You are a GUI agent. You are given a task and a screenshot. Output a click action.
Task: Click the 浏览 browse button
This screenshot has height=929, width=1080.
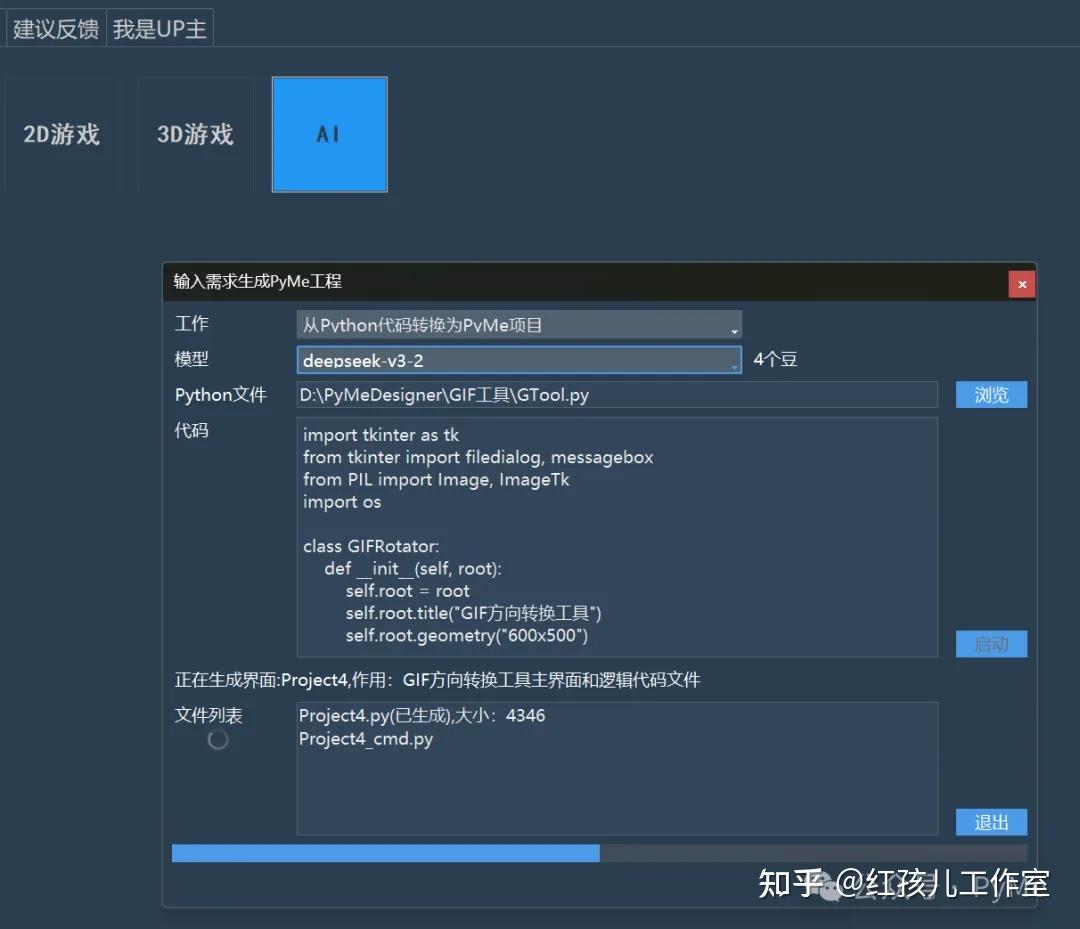[x=991, y=395]
